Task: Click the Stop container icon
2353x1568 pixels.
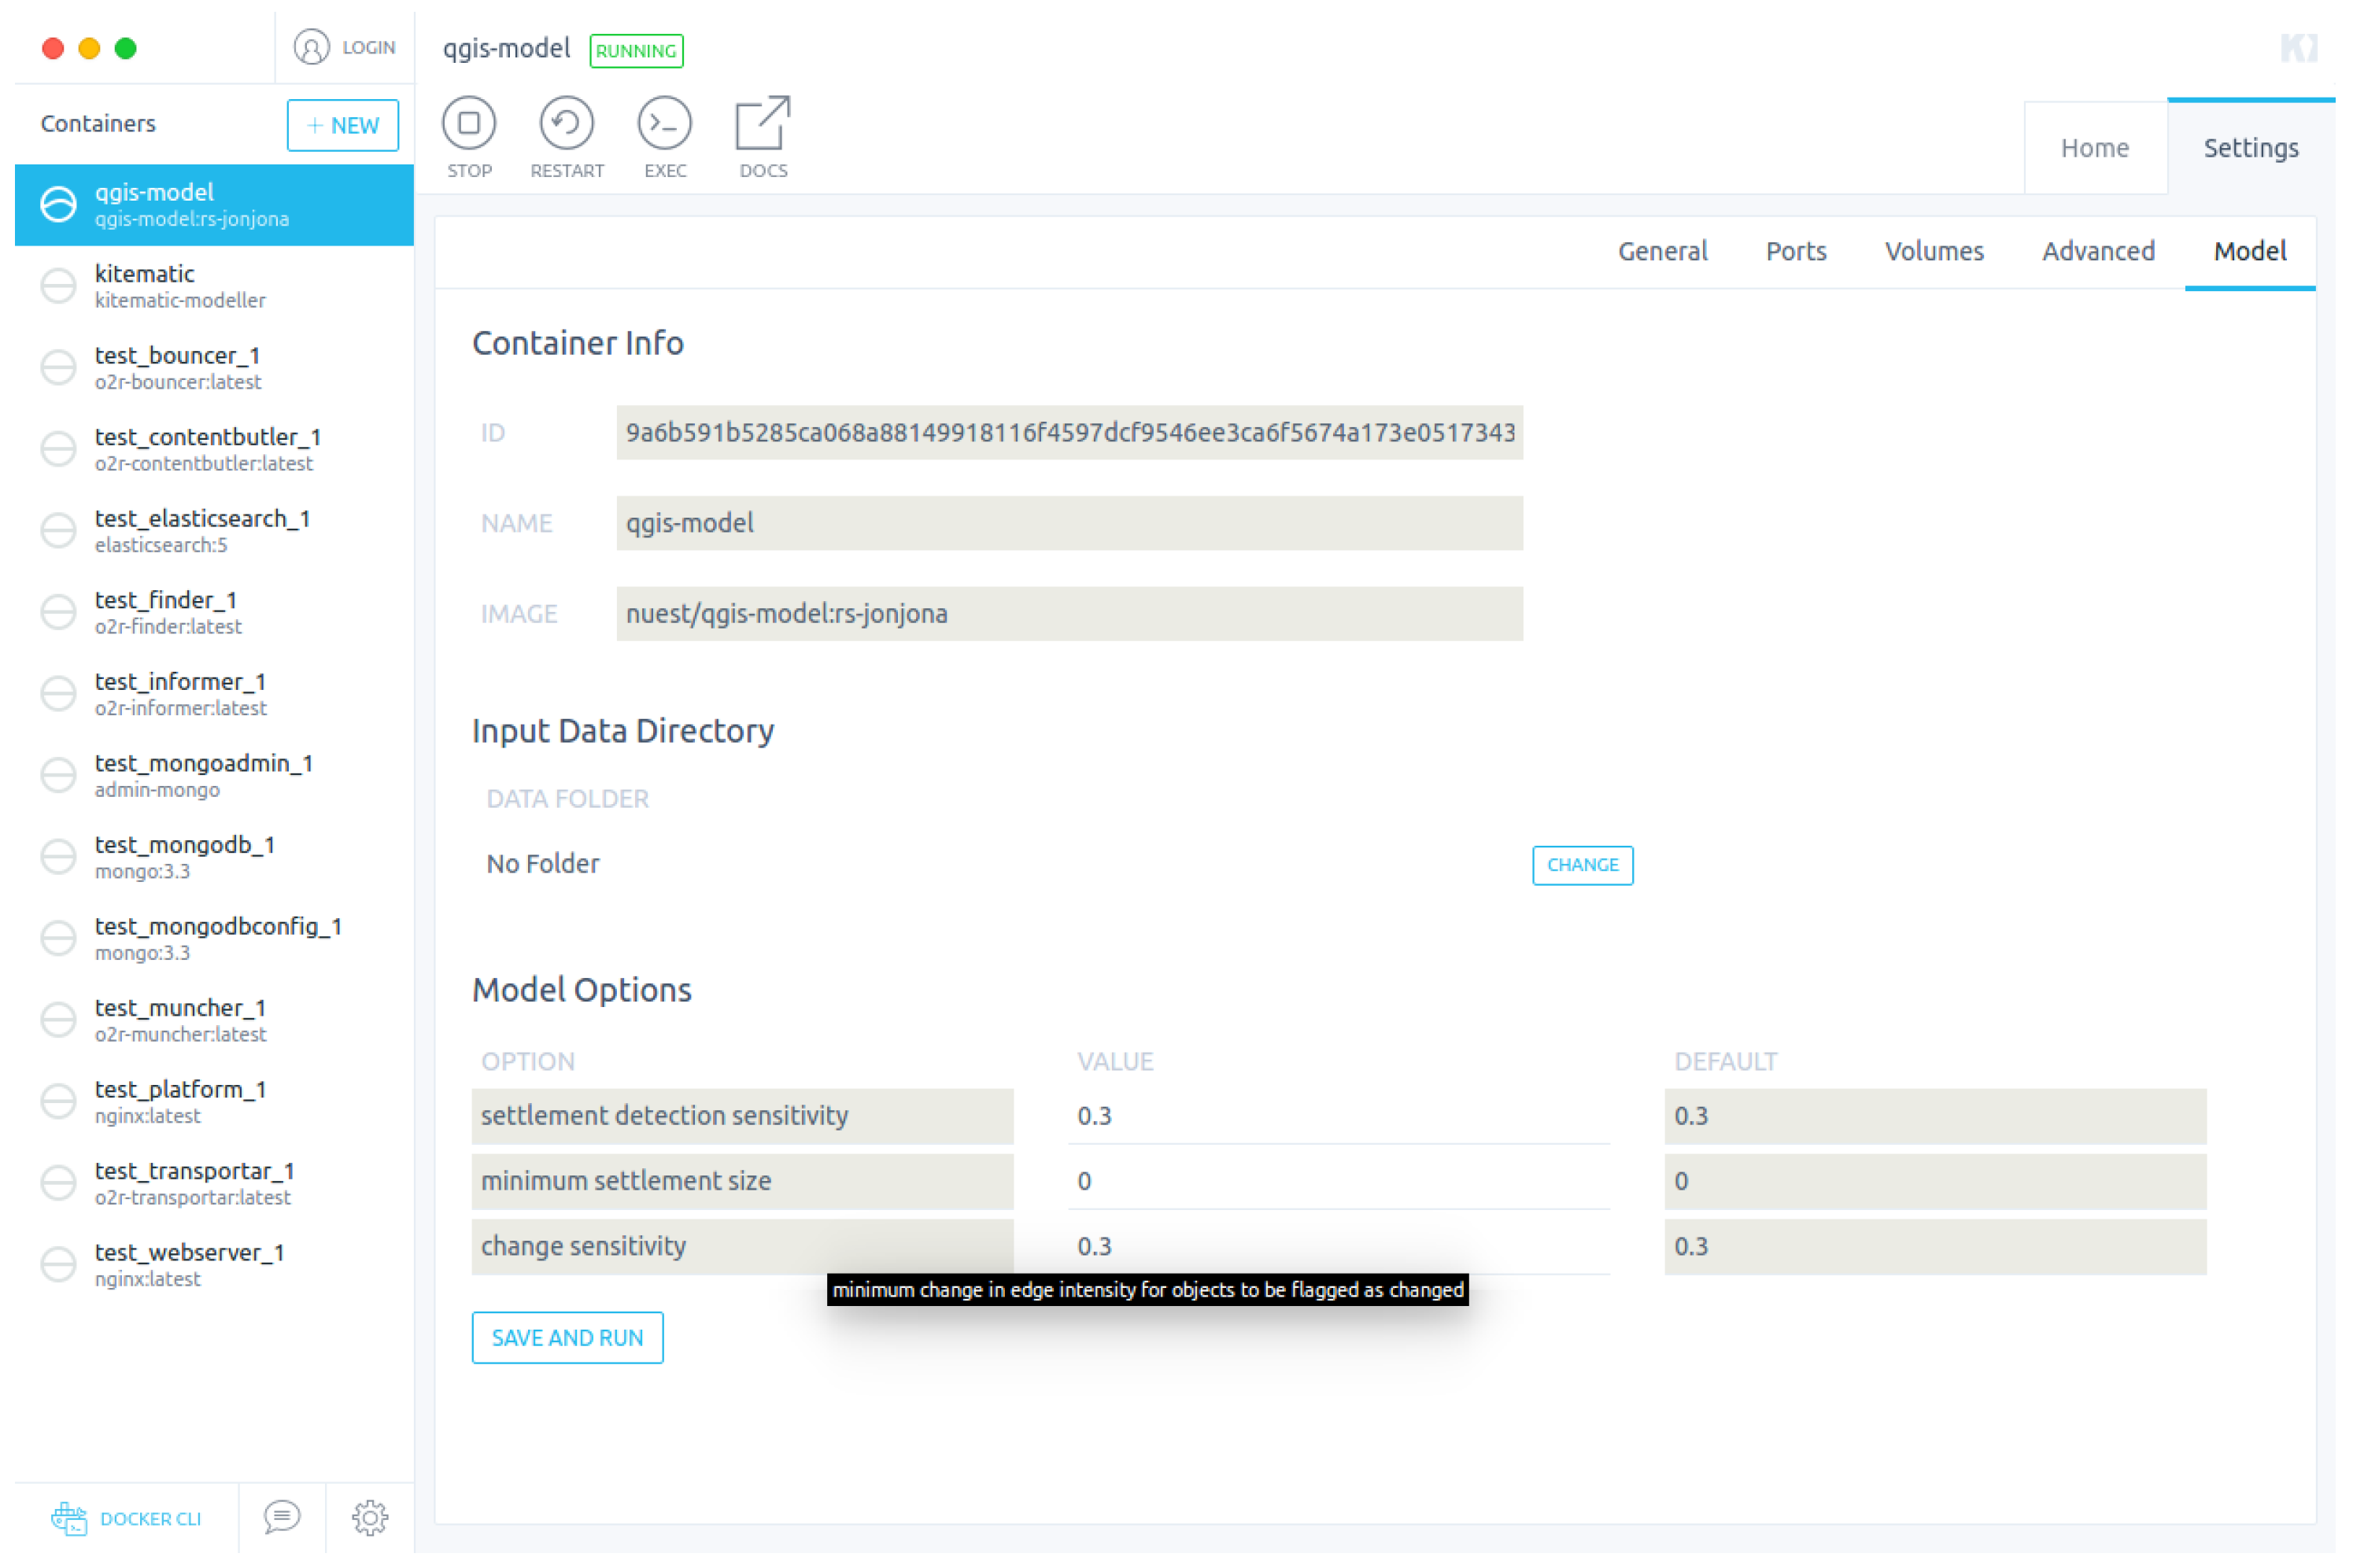Action: tap(469, 123)
